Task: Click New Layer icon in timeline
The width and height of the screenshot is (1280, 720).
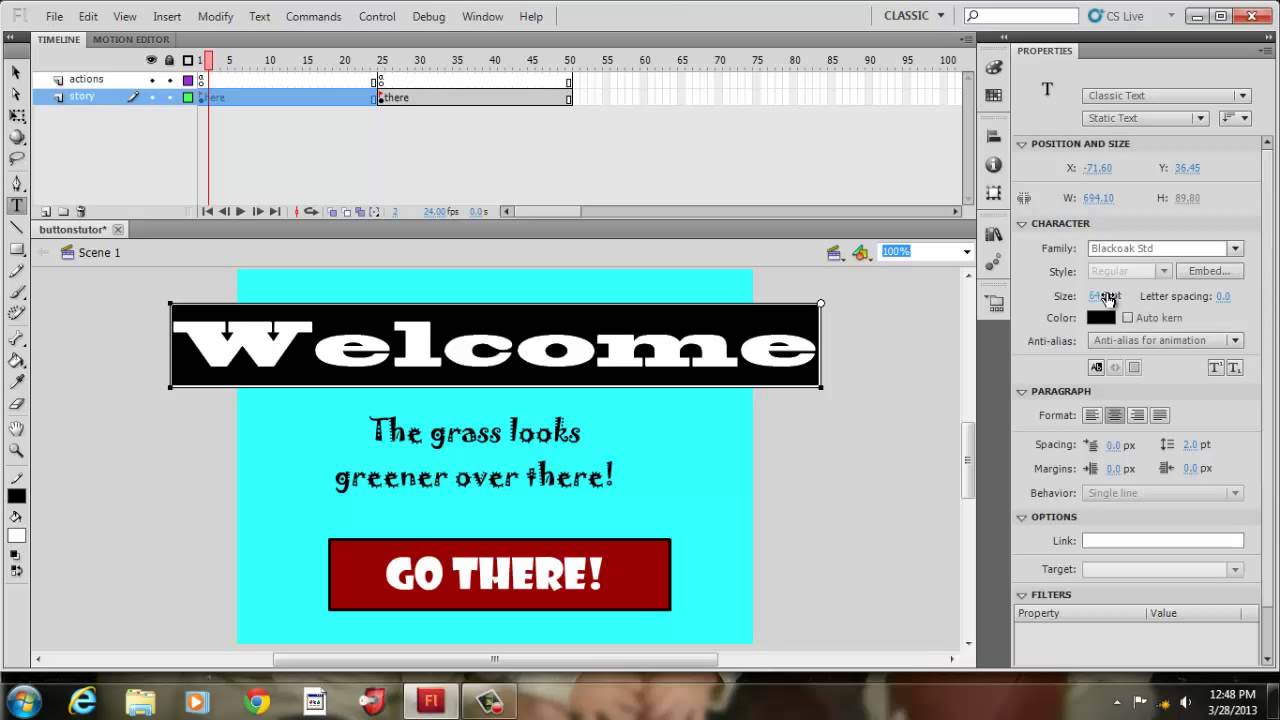Action: coord(45,212)
